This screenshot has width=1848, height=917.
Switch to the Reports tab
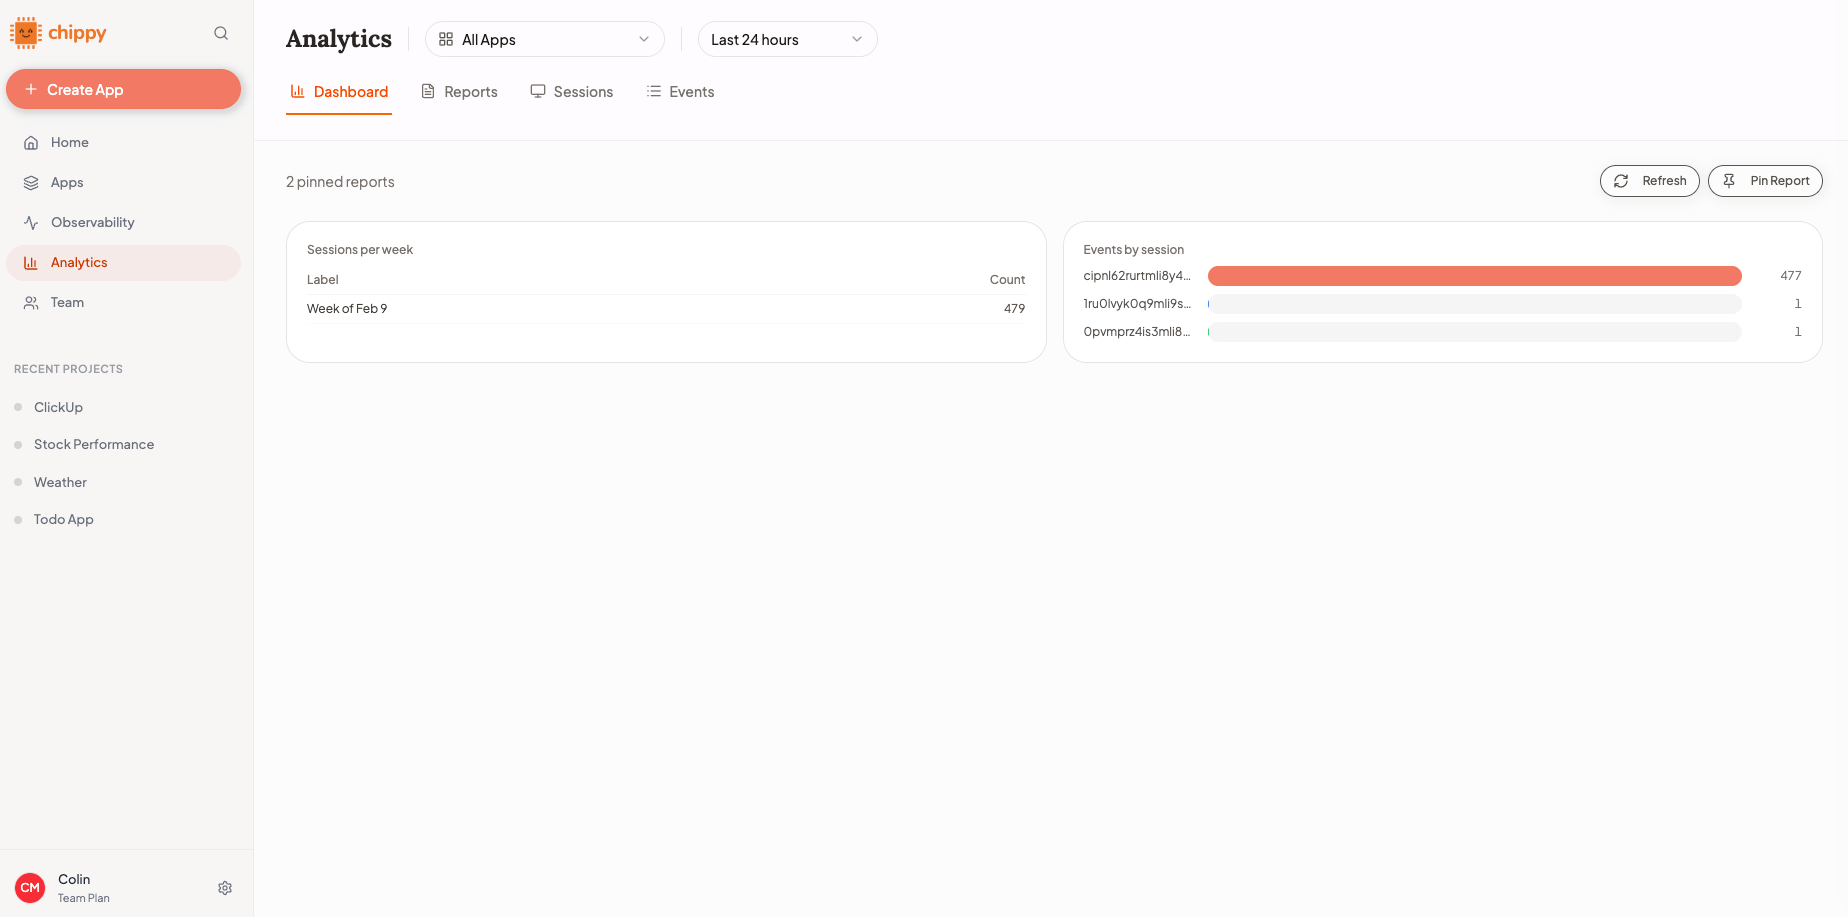pos(459,92)
